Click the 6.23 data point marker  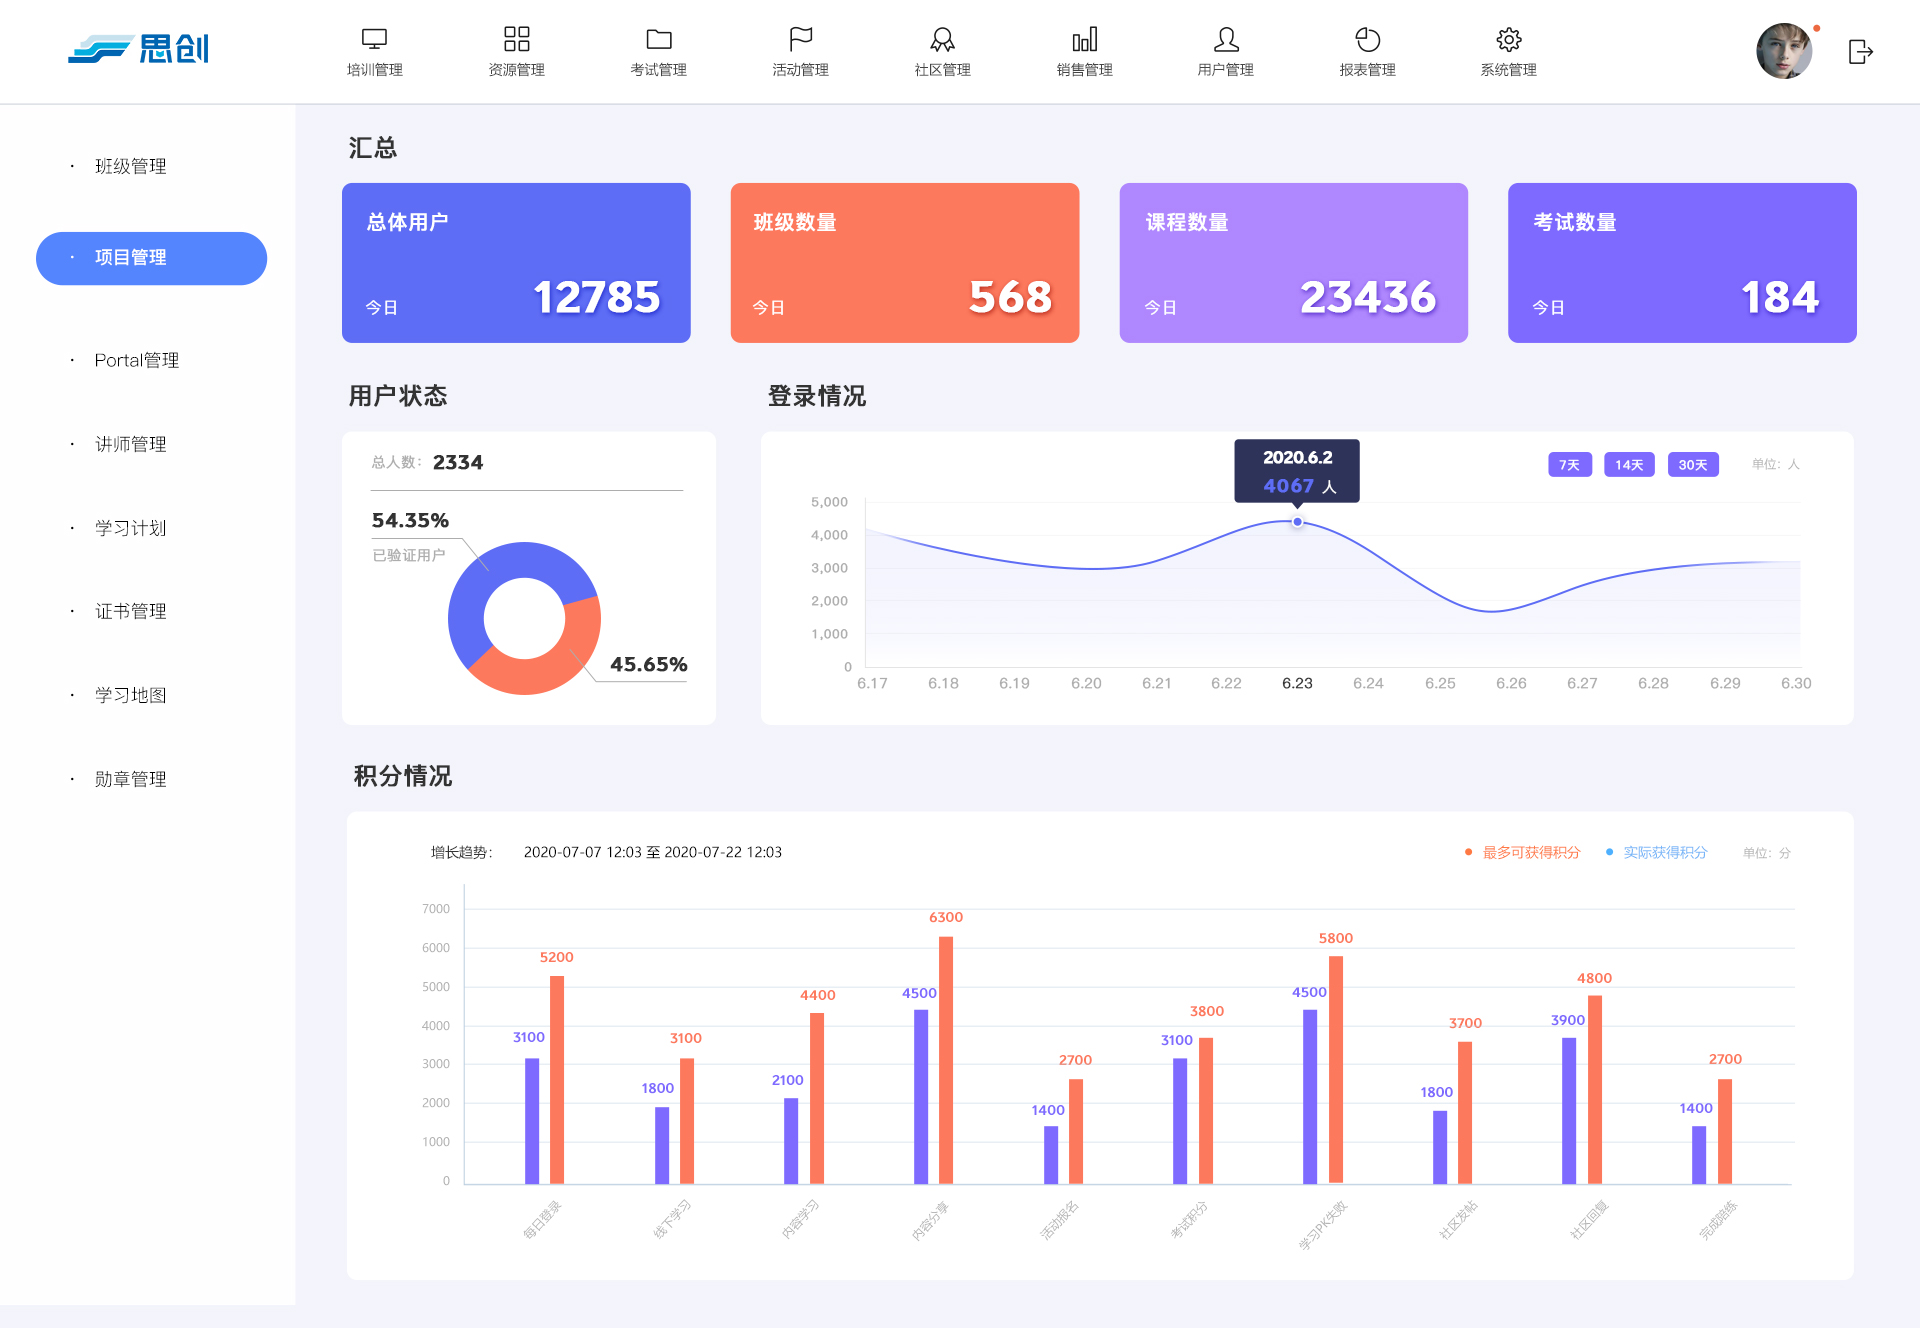tap(1297, 522)
